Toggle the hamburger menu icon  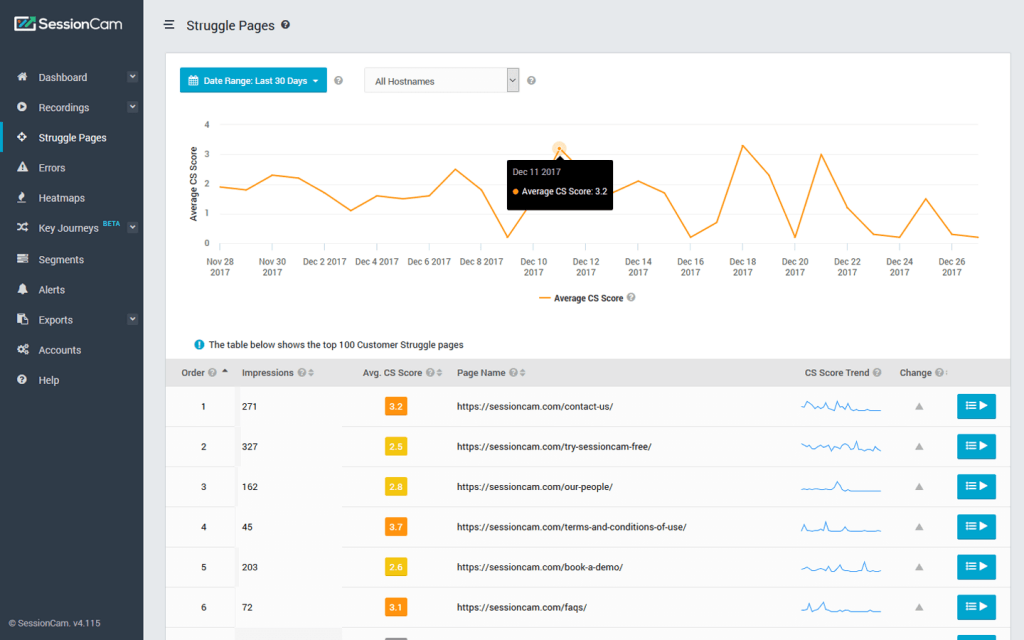[x=169, y=25]
